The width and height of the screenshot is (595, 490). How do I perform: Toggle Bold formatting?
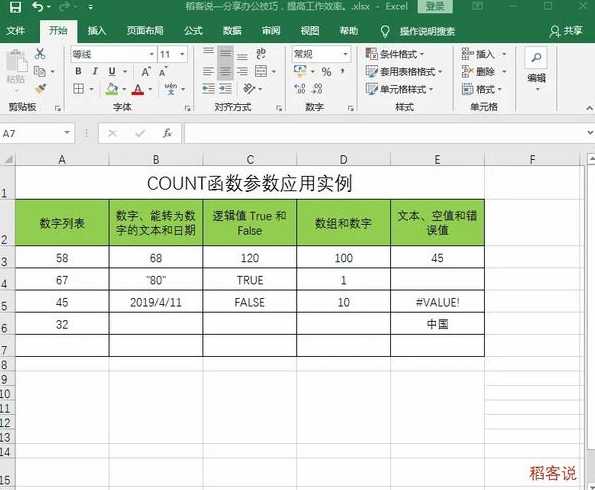click(78, 71)
